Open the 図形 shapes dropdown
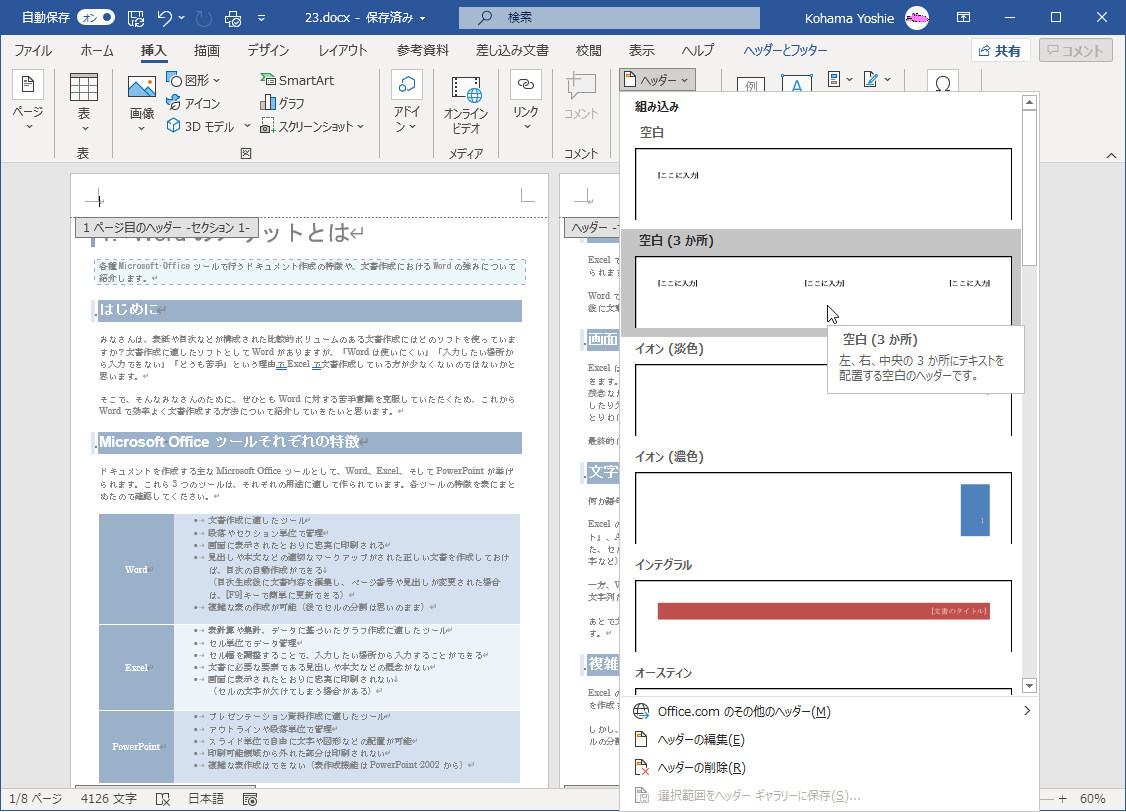The width and height of the screenshot is (1126, 812). tap(194, 80)
